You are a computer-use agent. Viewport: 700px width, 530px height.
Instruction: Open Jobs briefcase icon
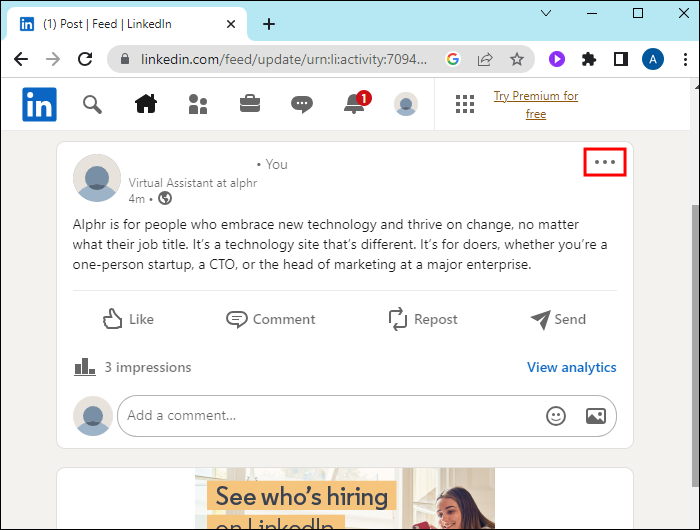click(250, 104)
